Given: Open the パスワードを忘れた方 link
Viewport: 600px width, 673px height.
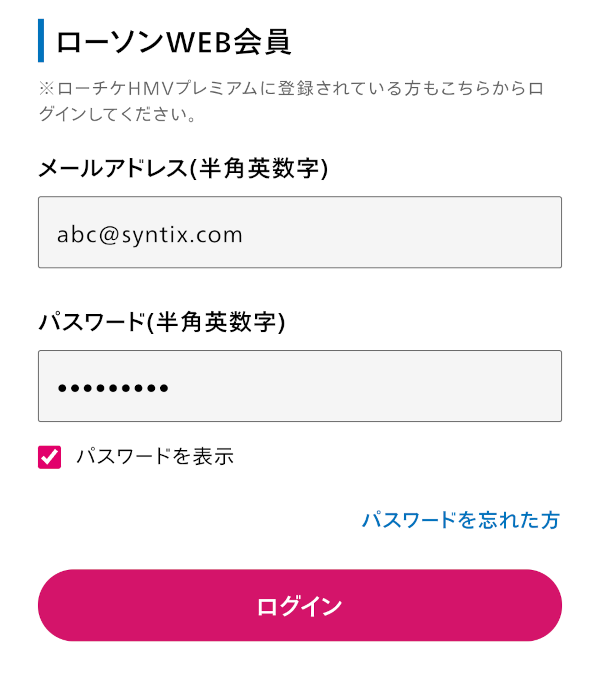Looking at the screenshot, I should point(460,520).
